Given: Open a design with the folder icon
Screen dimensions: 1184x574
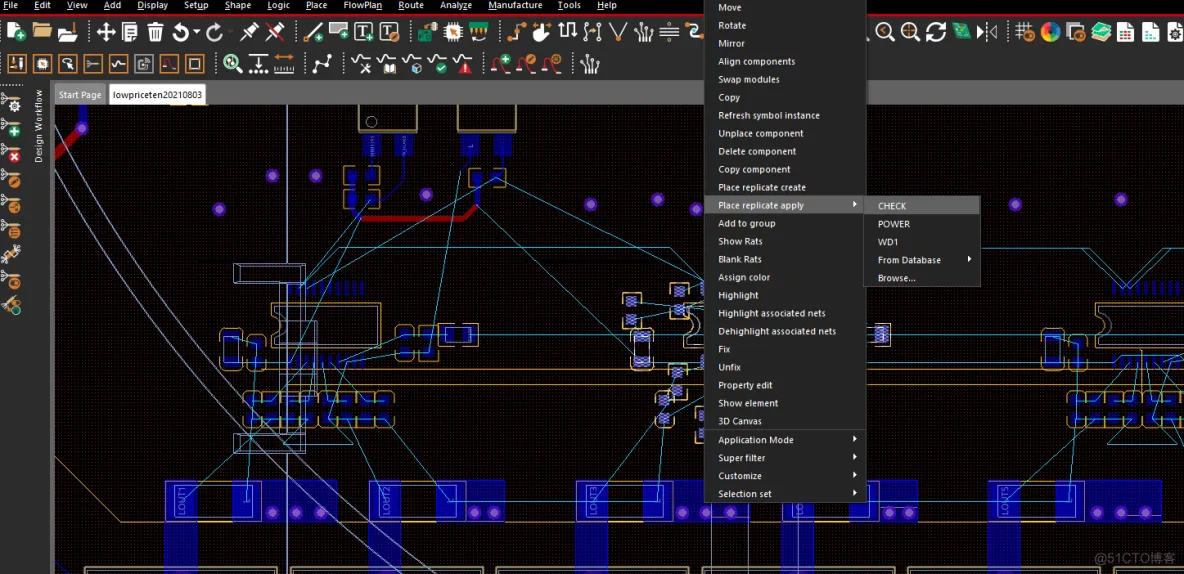Looking at the screenshot, I should click(42, 32).
